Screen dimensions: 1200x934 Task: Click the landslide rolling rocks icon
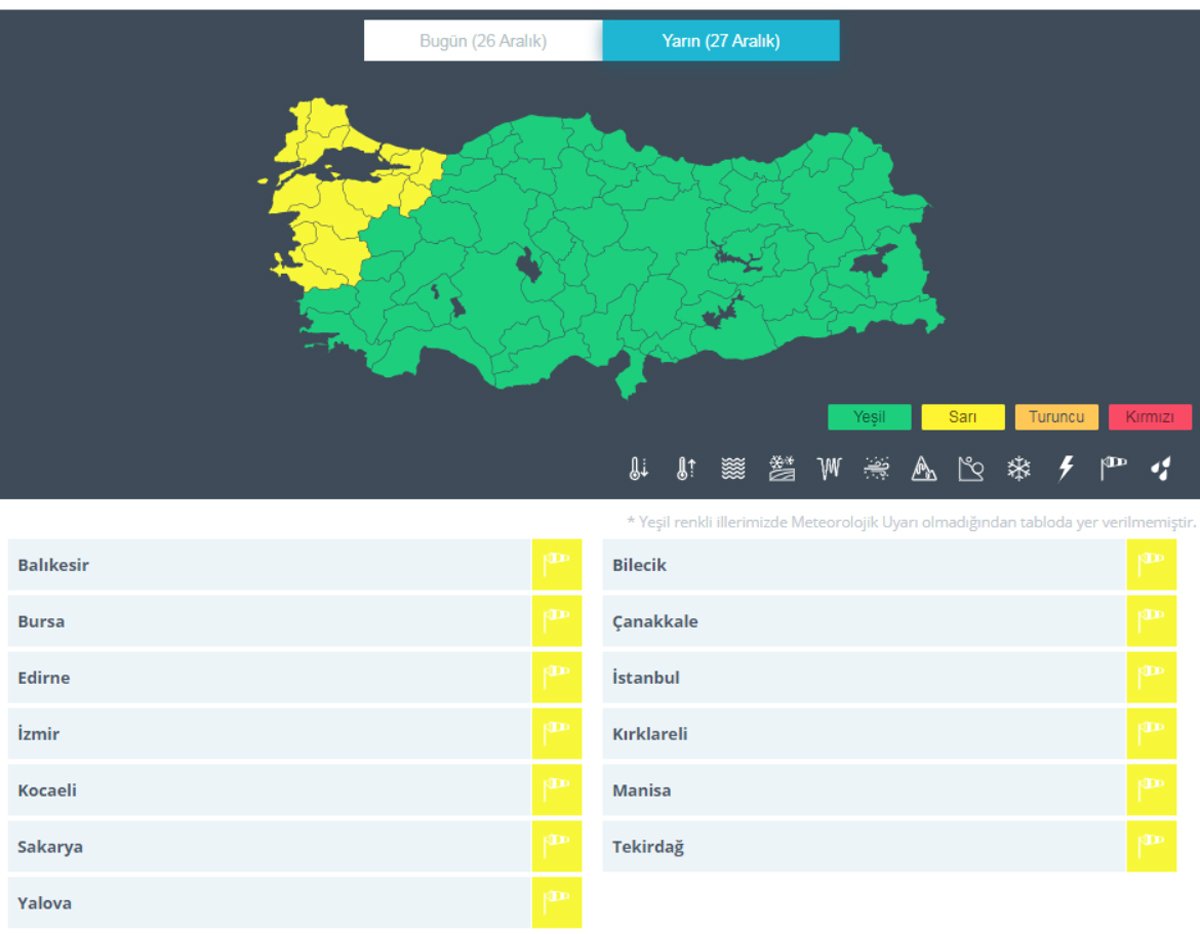pyautogui.click(x=971, y=468)
